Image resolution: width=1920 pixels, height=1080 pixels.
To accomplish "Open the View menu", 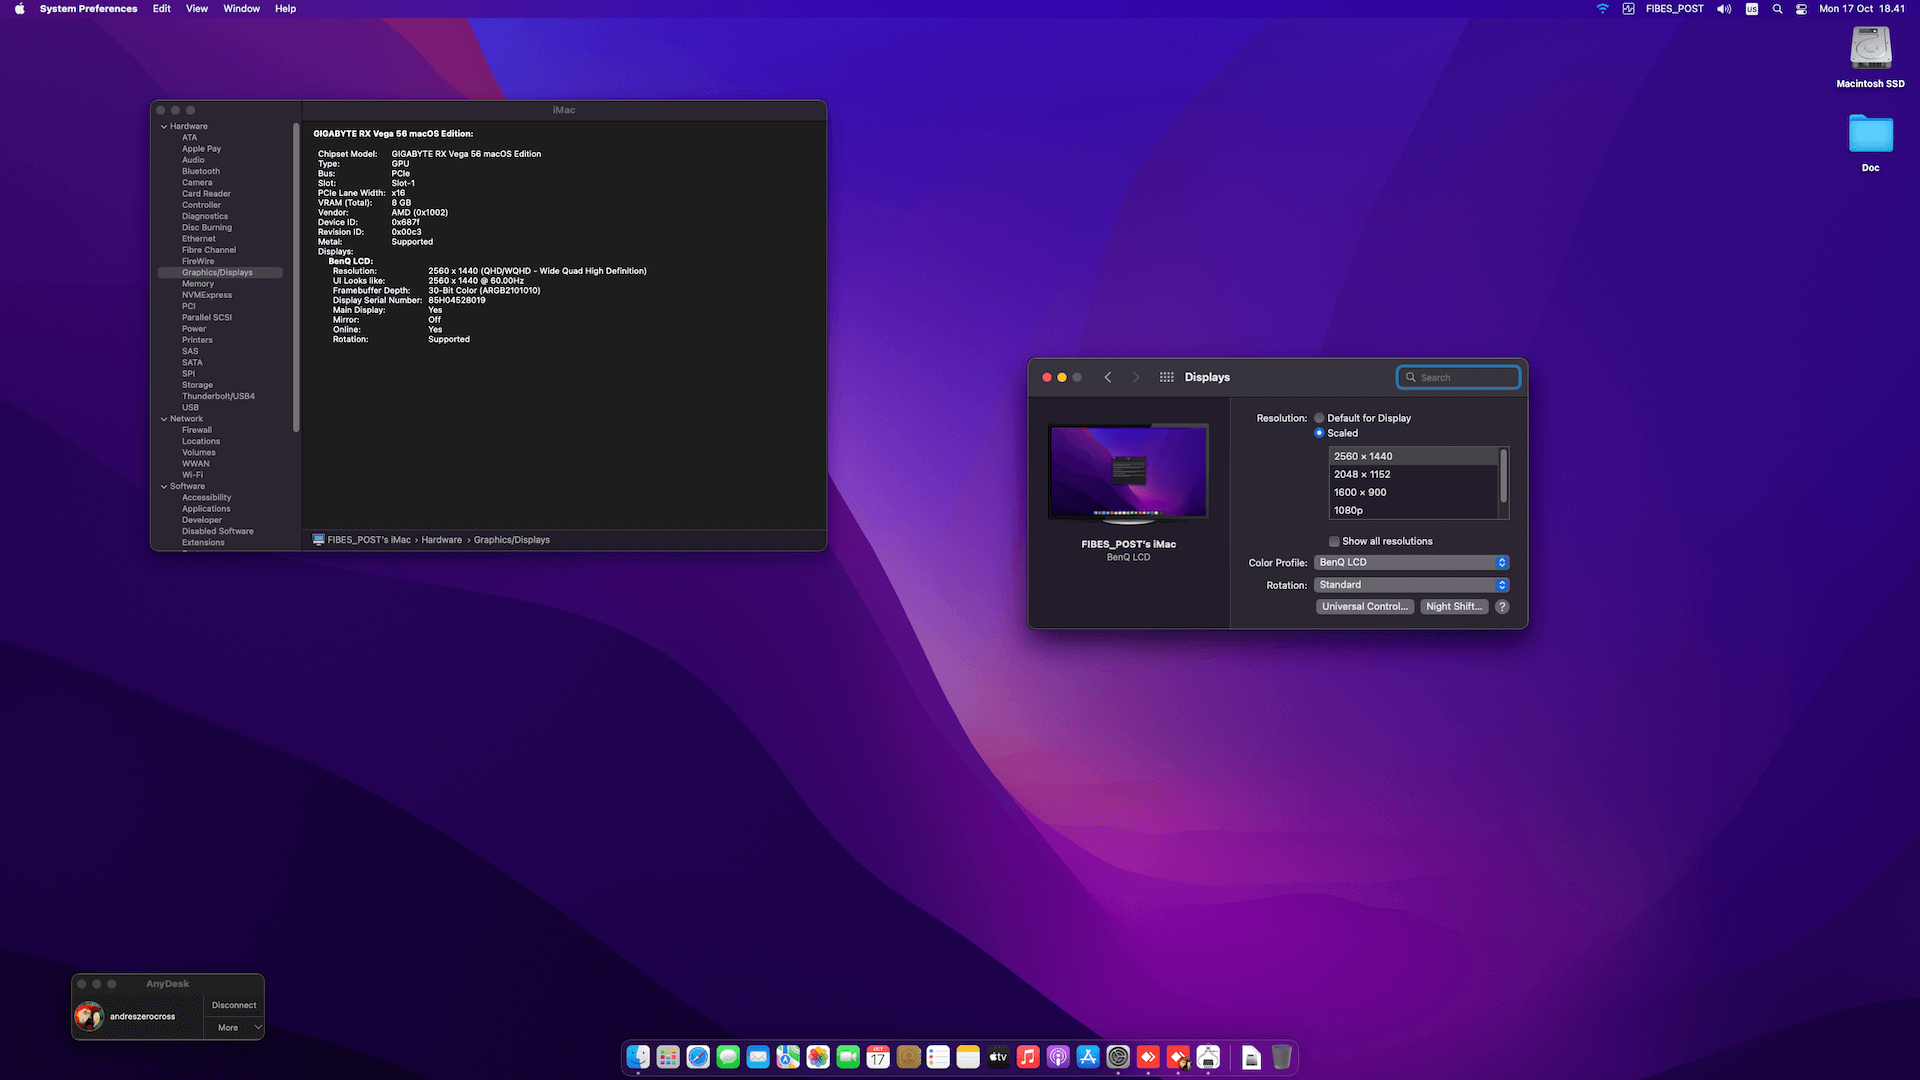I will [197, 9].
